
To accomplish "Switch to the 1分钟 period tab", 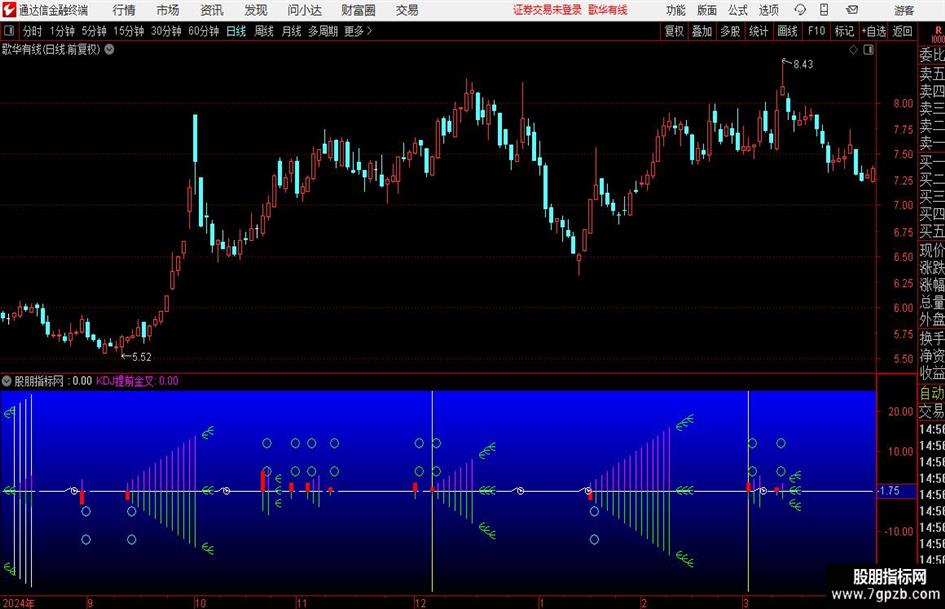I will pyautogui.click(x=62, y=31).
